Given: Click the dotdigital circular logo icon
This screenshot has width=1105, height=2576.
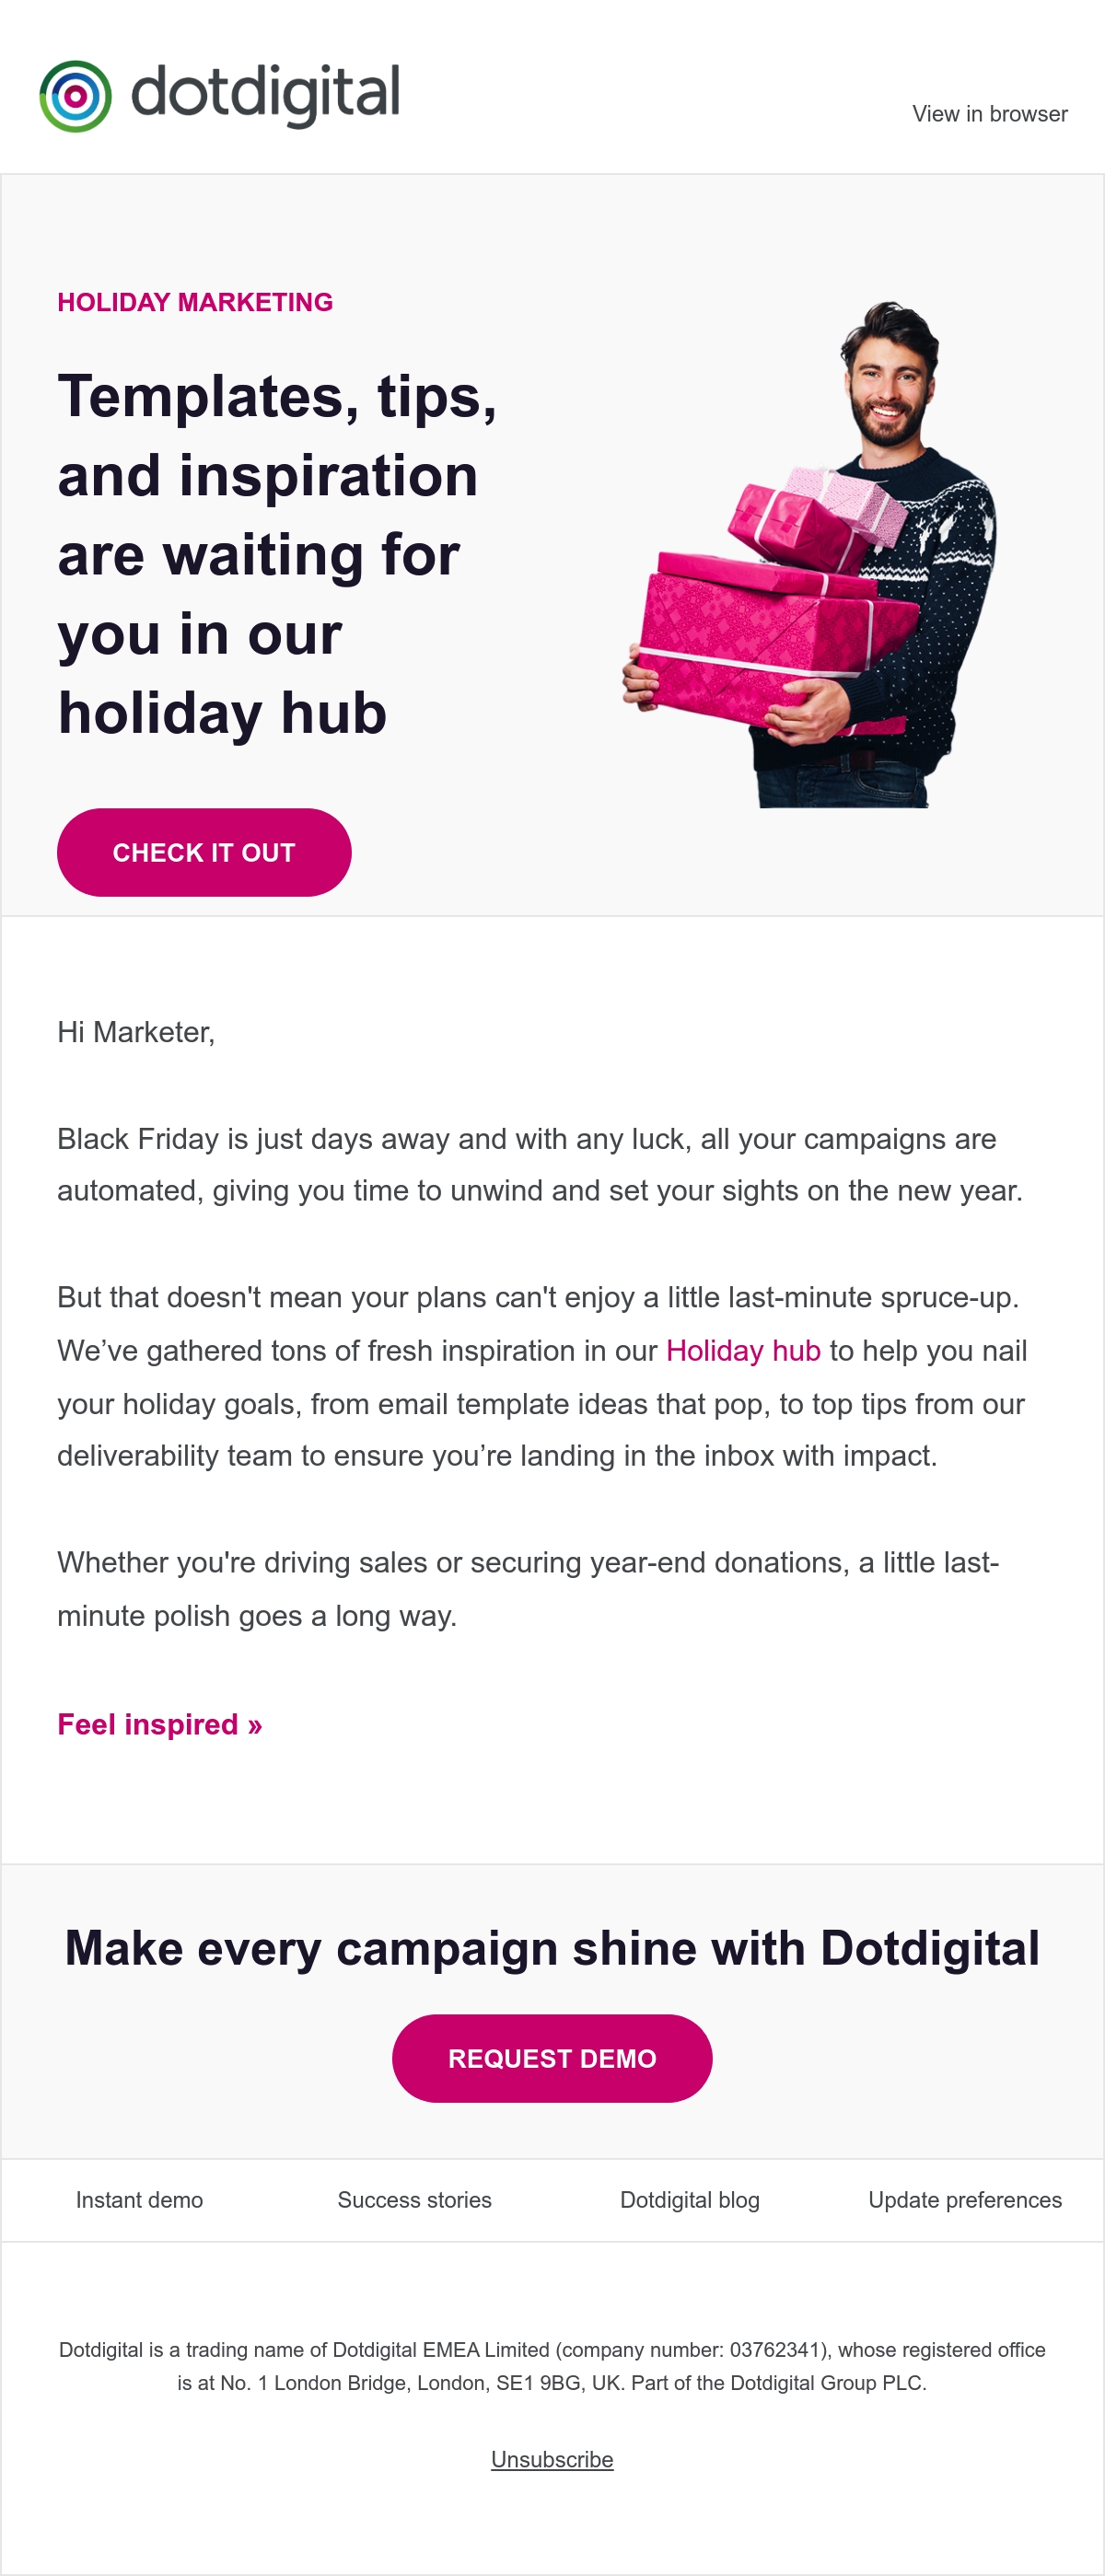Looking at the screenshot, I should point(75,96).
